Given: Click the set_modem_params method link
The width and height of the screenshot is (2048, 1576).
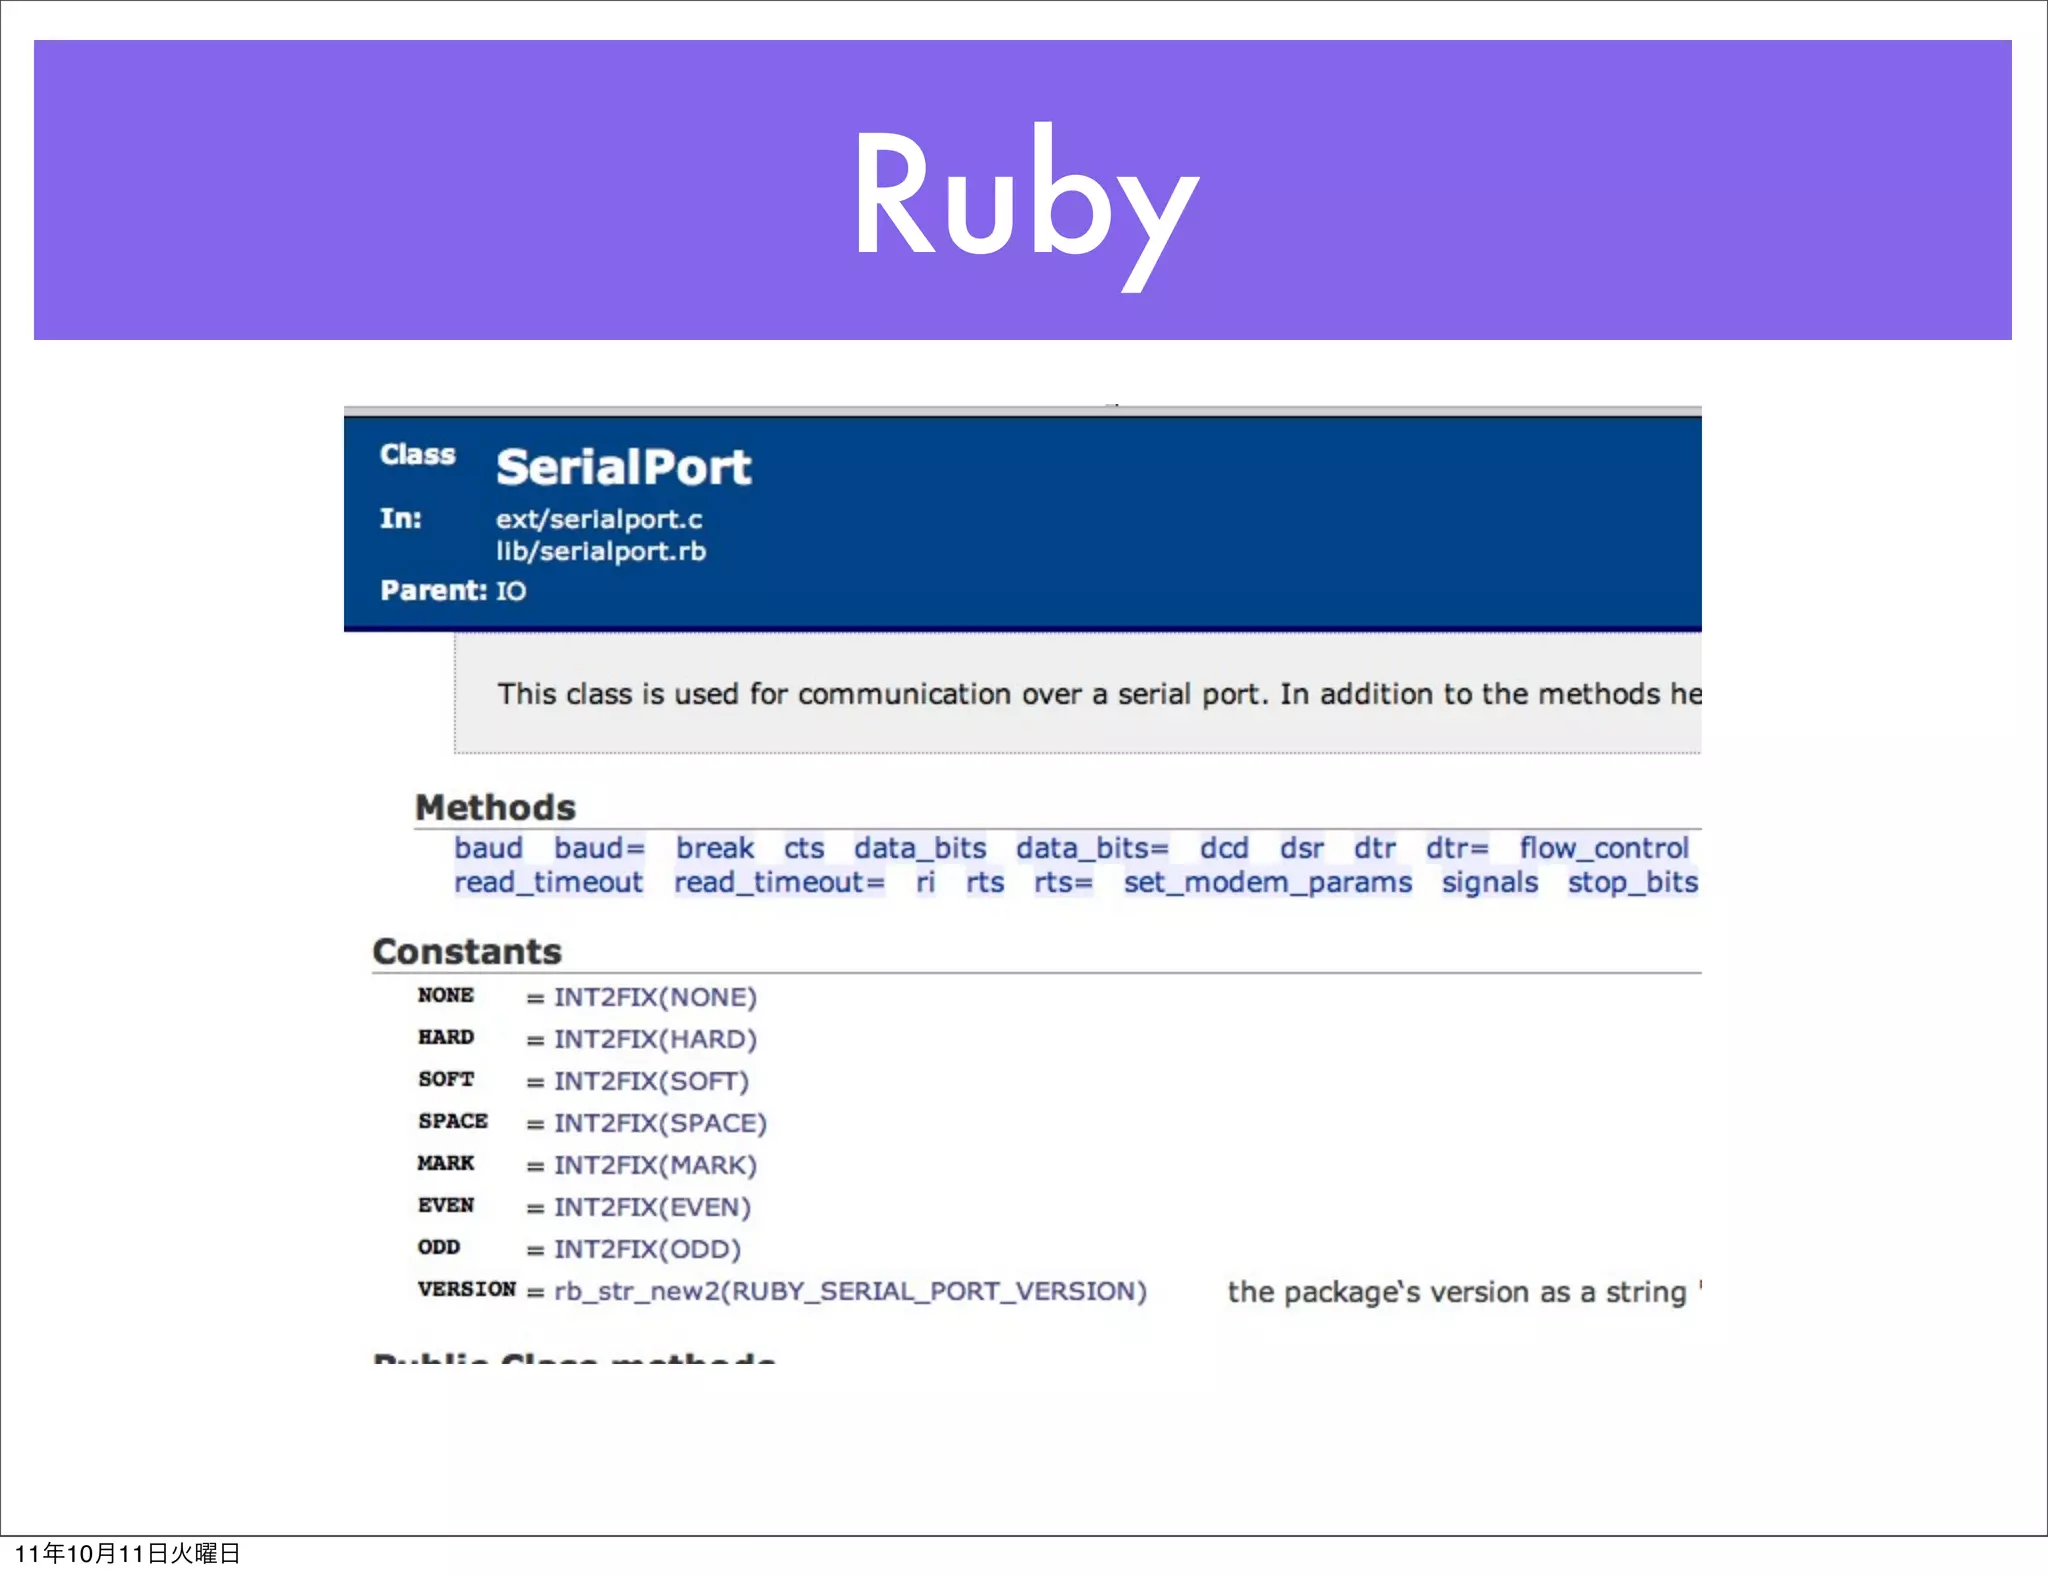Looking at the screenshot, I should (x=1267, y=882).
